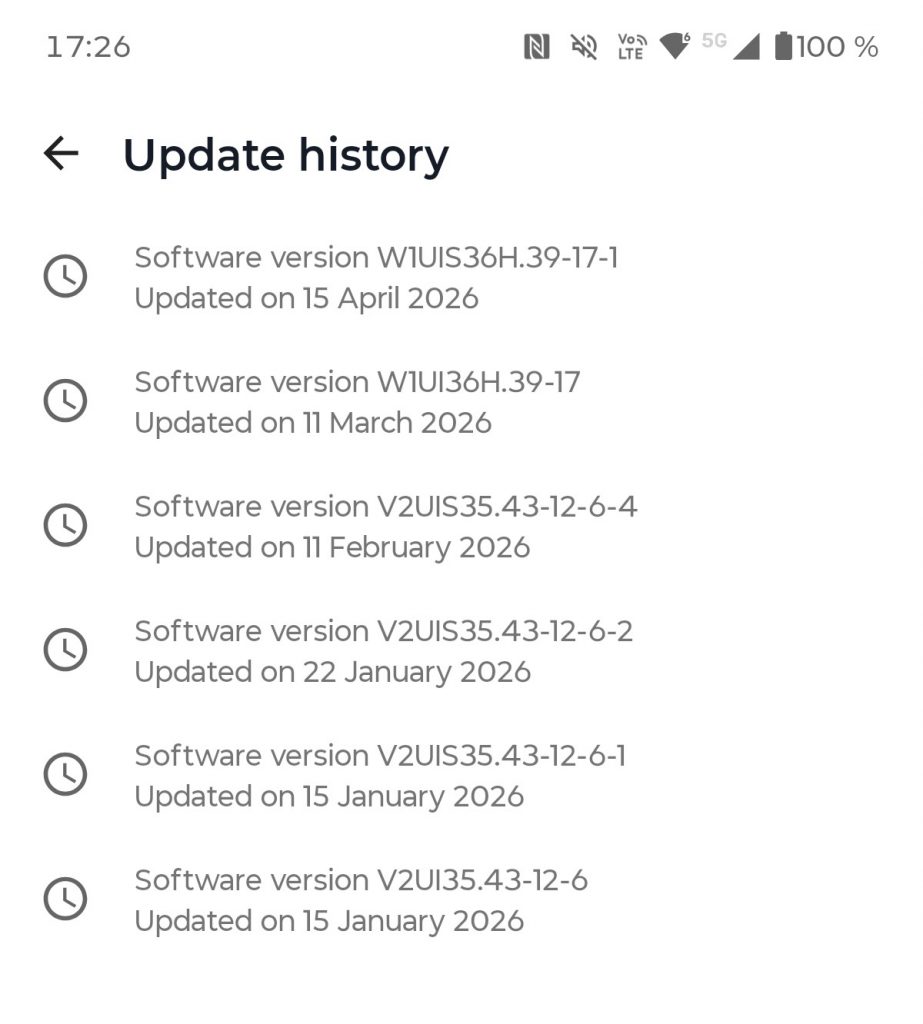The height and width of the screenshot is (1024, 923).
Task: Tap the Wi-Fi status icon
Action: click(x=675, y=46)
